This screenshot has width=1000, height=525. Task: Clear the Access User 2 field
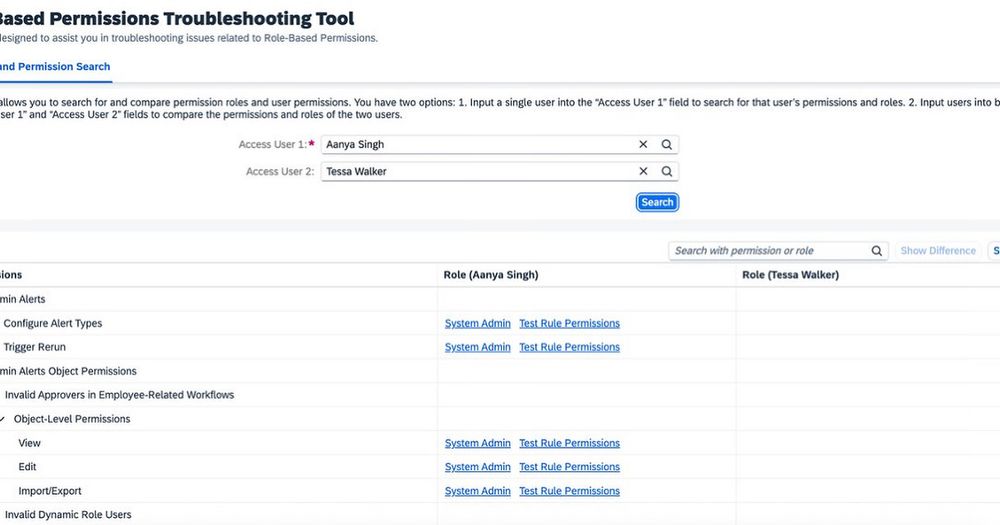[643, 172]
